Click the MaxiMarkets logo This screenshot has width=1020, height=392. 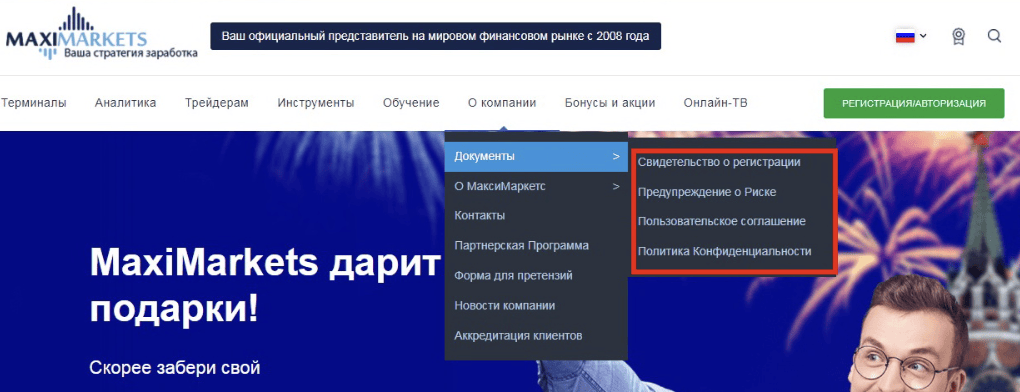(x=101, y=34)
